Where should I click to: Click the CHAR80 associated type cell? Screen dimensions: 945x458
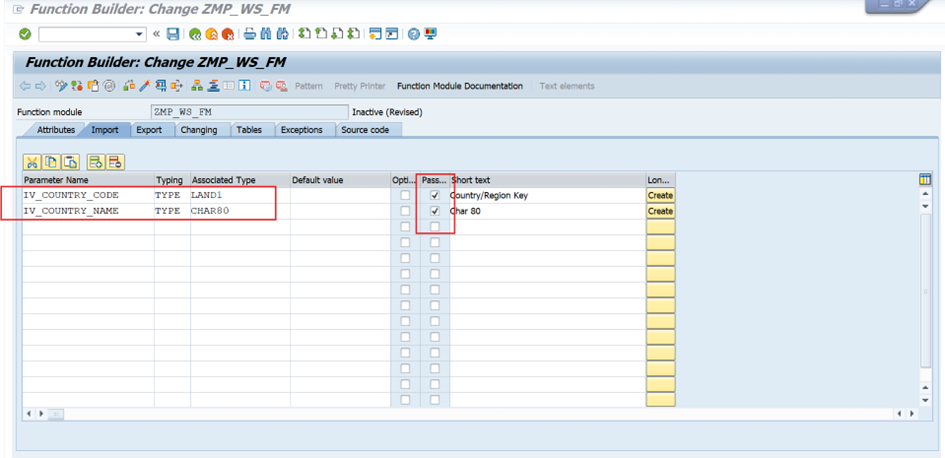(240, 211)
